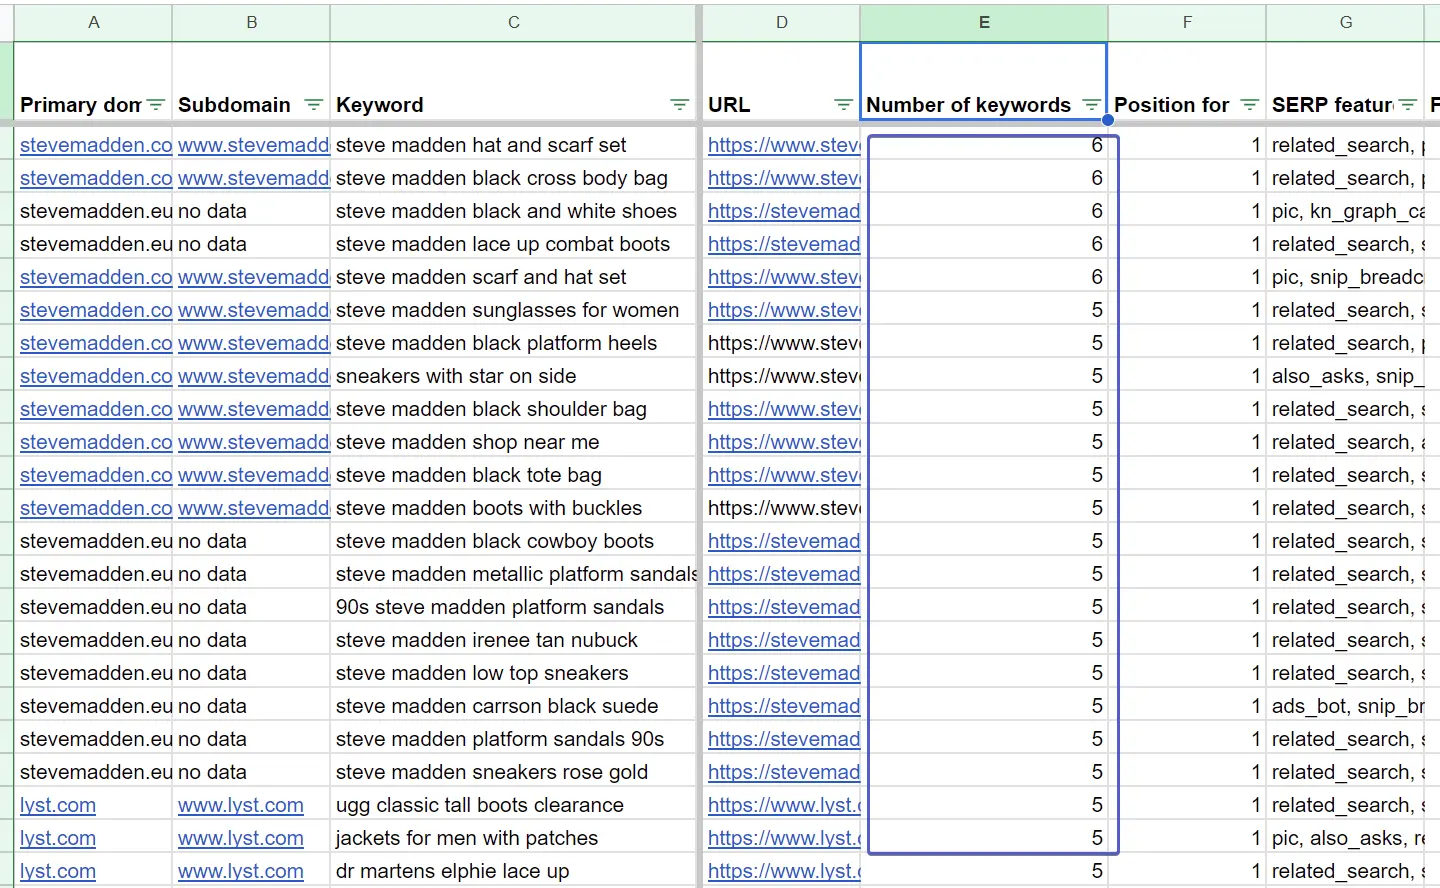The image size is (1440, 888).
Task: Select cell 'steve madden black shoulder bag'
Action: pos(513,409)
